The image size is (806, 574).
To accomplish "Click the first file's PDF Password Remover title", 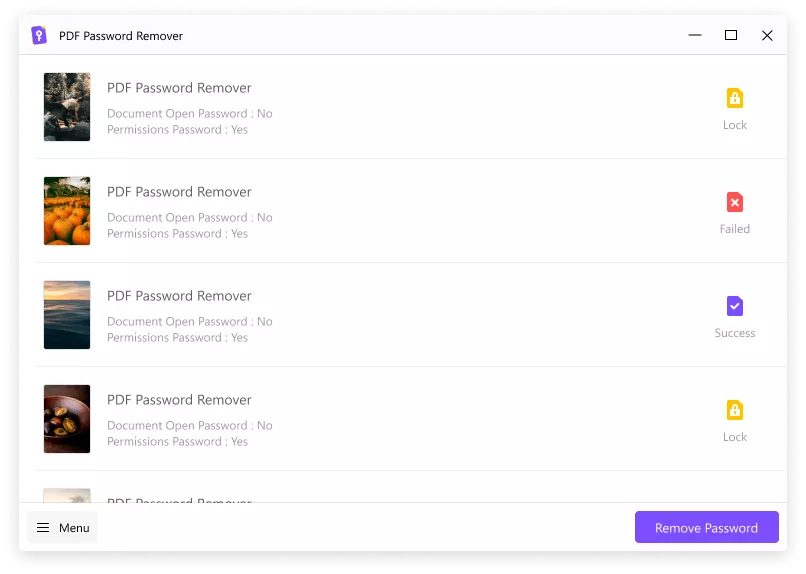I will (179, 88).
